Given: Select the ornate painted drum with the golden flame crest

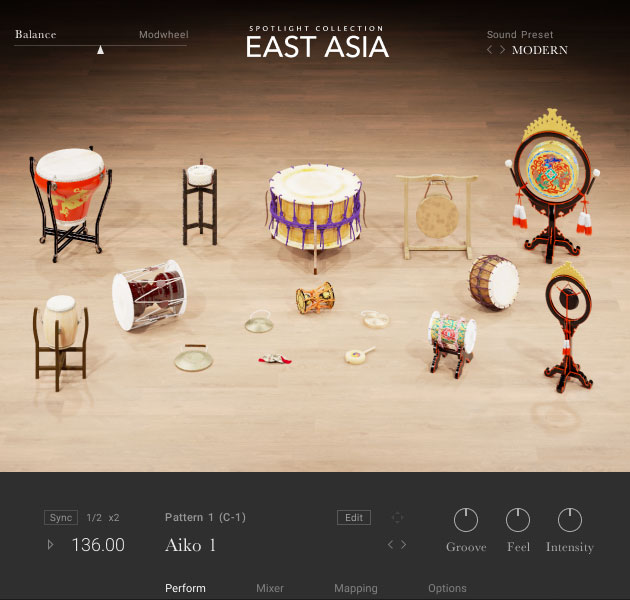Looking at the screenshot, I should pyautogui.click(x=552, y=185).
